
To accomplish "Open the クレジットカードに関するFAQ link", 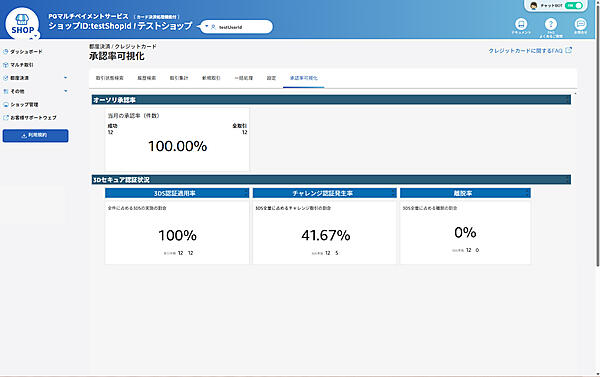I will [x=525, y=51].
